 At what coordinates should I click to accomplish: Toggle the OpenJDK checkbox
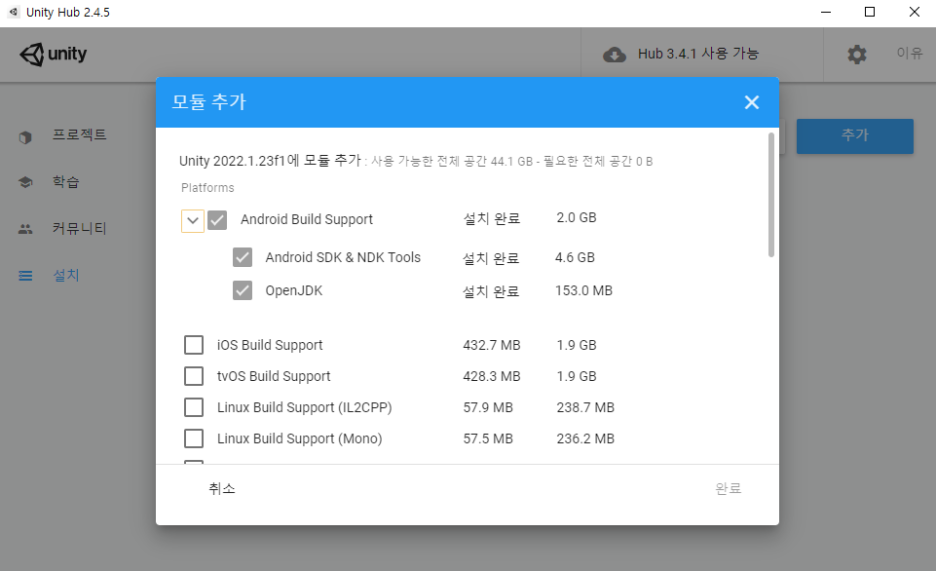(242, 291)
